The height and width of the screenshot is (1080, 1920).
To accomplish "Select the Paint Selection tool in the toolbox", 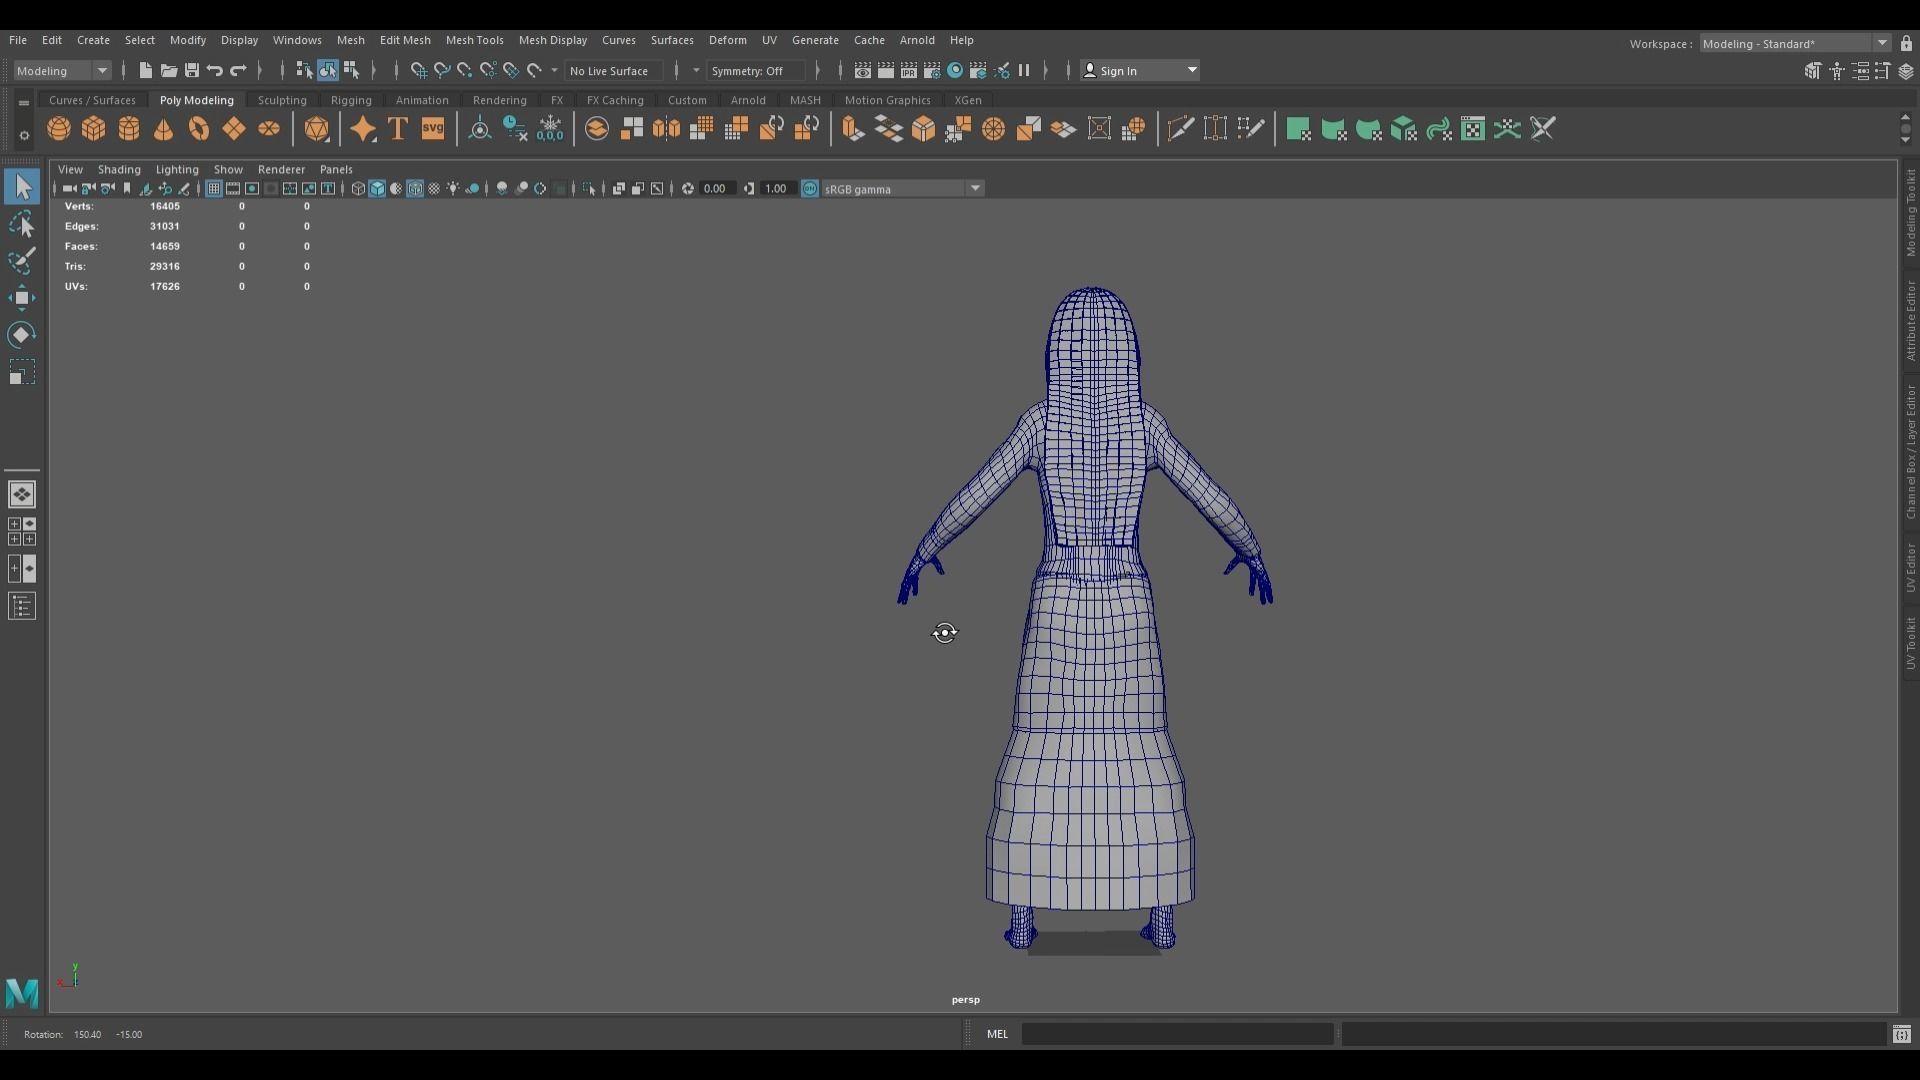I will [22, 262].
